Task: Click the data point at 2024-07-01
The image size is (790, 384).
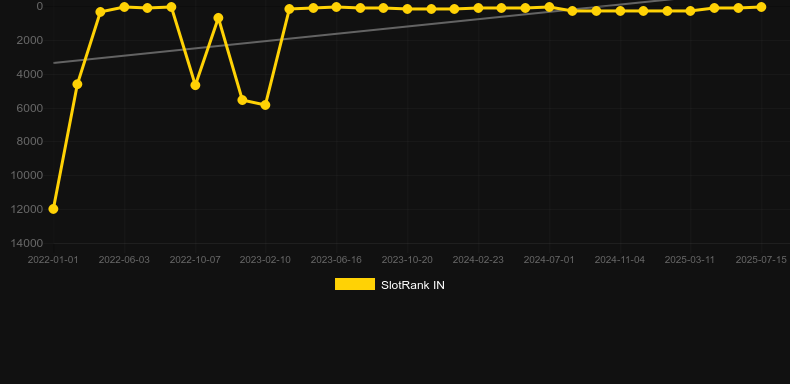Action: (x=549, y=7)
